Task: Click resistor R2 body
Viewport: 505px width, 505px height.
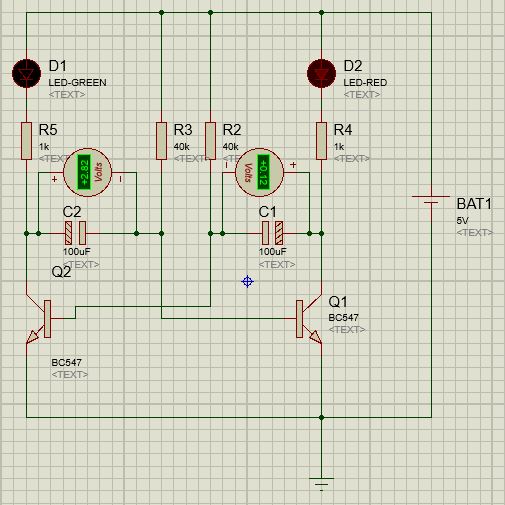Action: coord(210,141)
